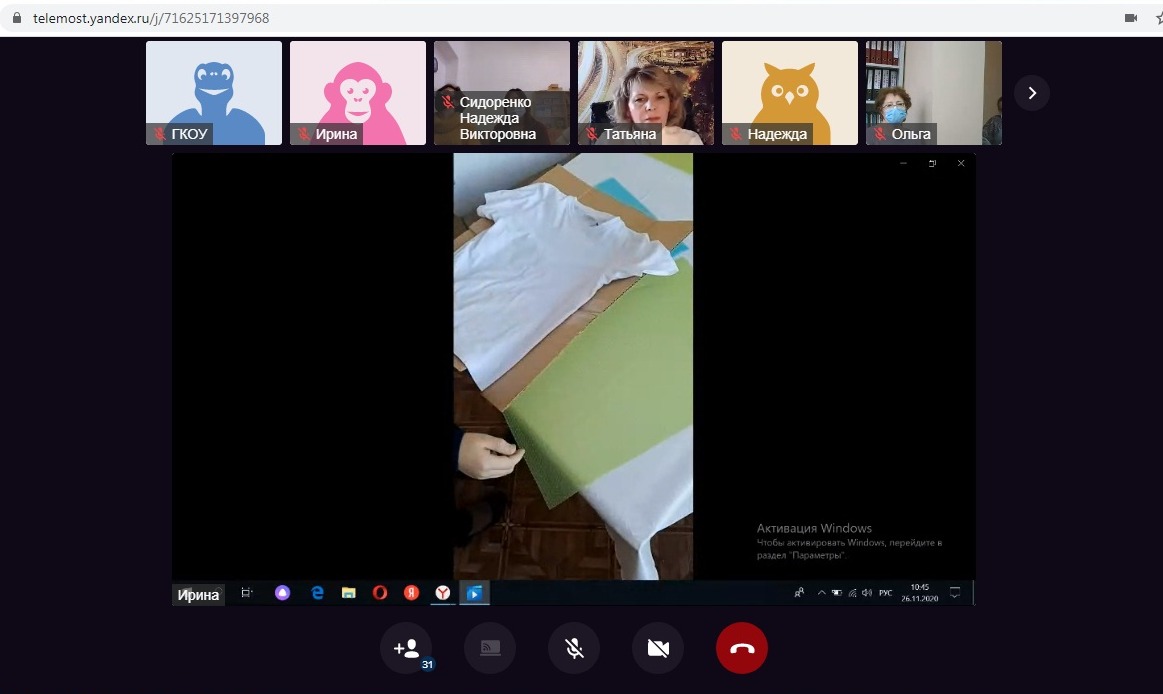Open File Explorer in the shared taskbar
Viewport: 1163px width, 694px height.
click(x=348, y=593)
